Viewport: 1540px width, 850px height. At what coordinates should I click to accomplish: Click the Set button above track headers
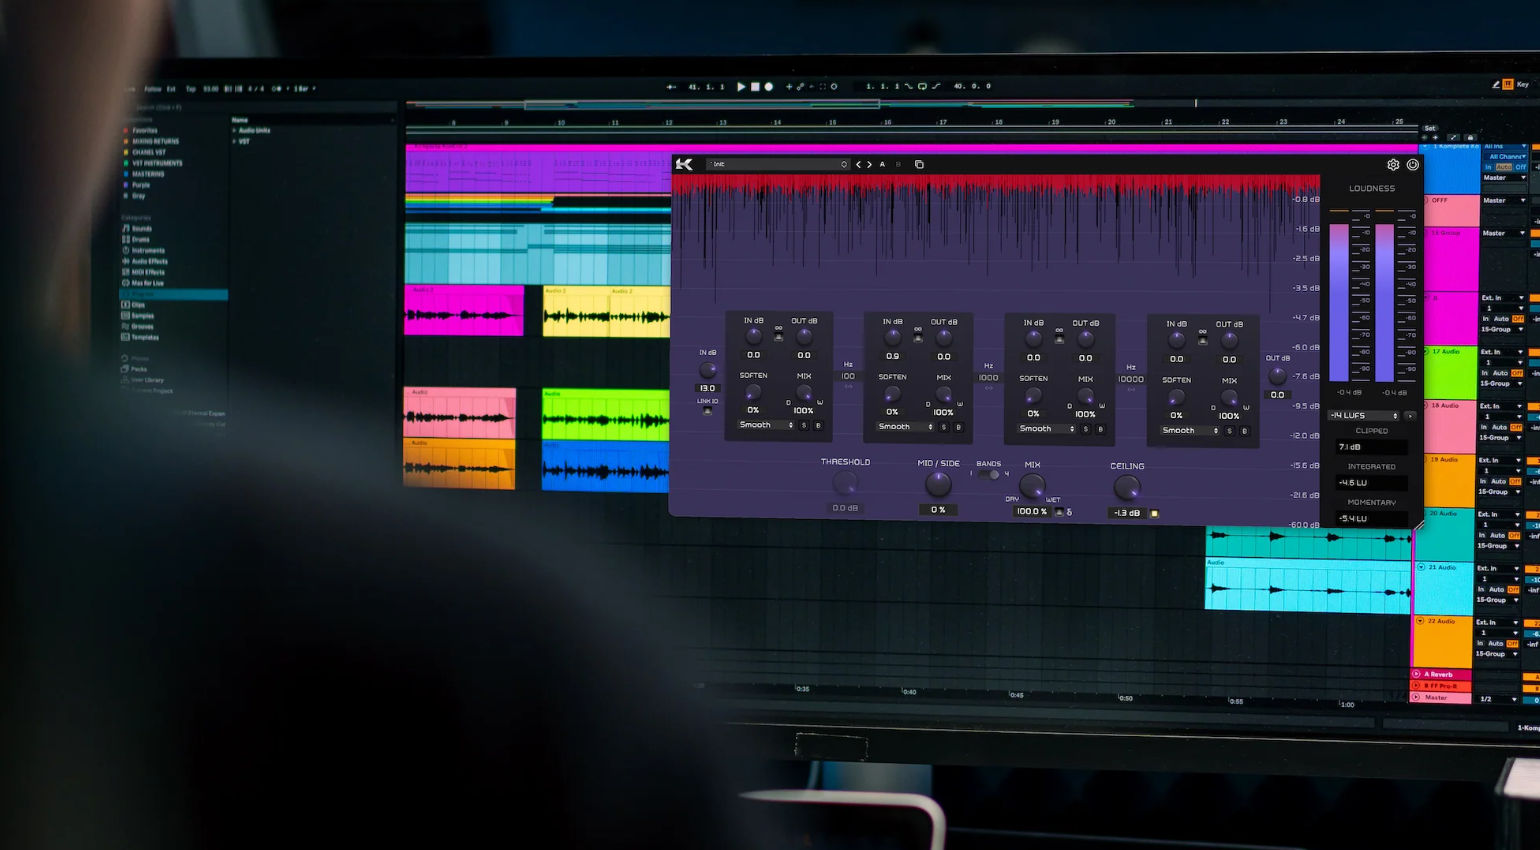pos(1430,128)
